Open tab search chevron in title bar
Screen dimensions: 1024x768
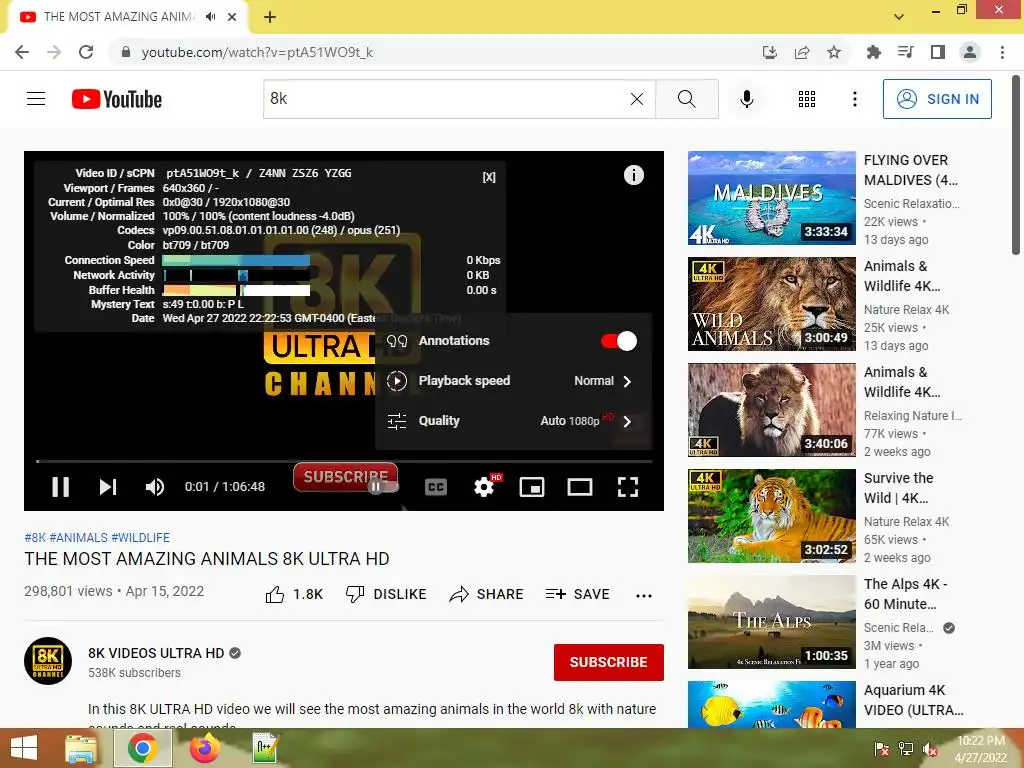[x=899, y=17]
